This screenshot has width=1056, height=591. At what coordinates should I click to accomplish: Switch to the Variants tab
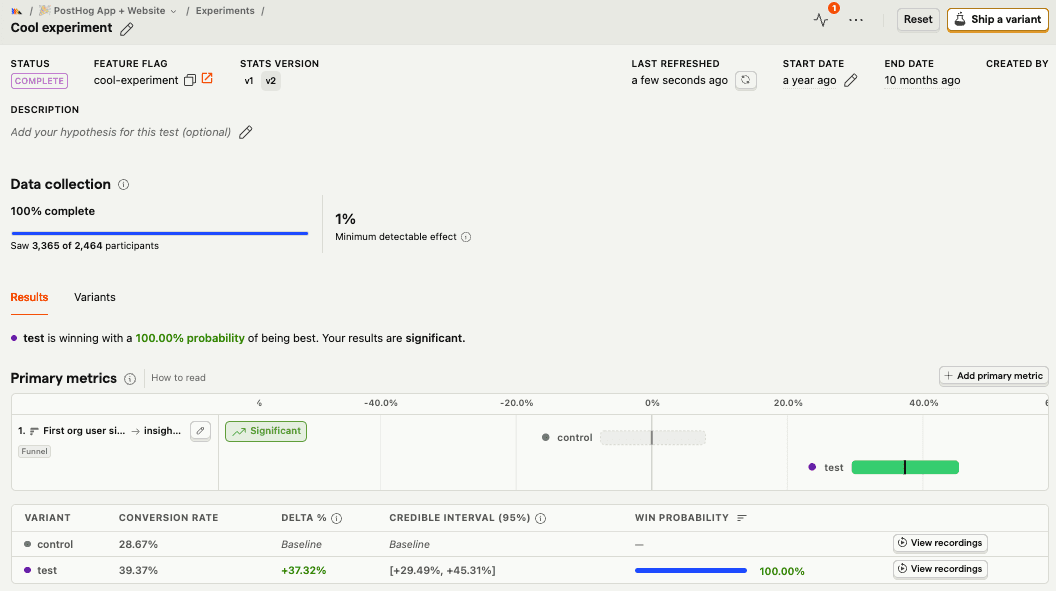(x=94, y=298)
